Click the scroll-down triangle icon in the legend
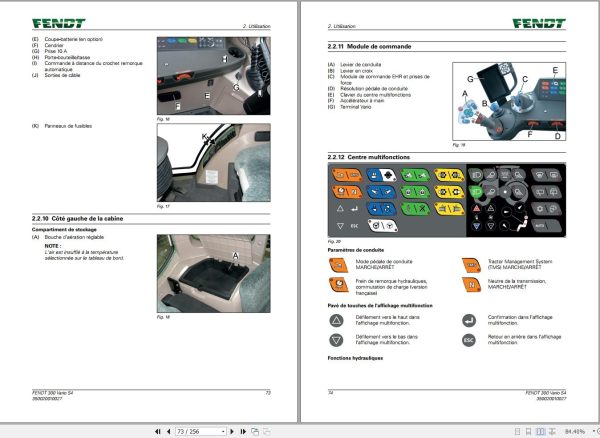The image size is (600, 438). [x=336, y=340]
